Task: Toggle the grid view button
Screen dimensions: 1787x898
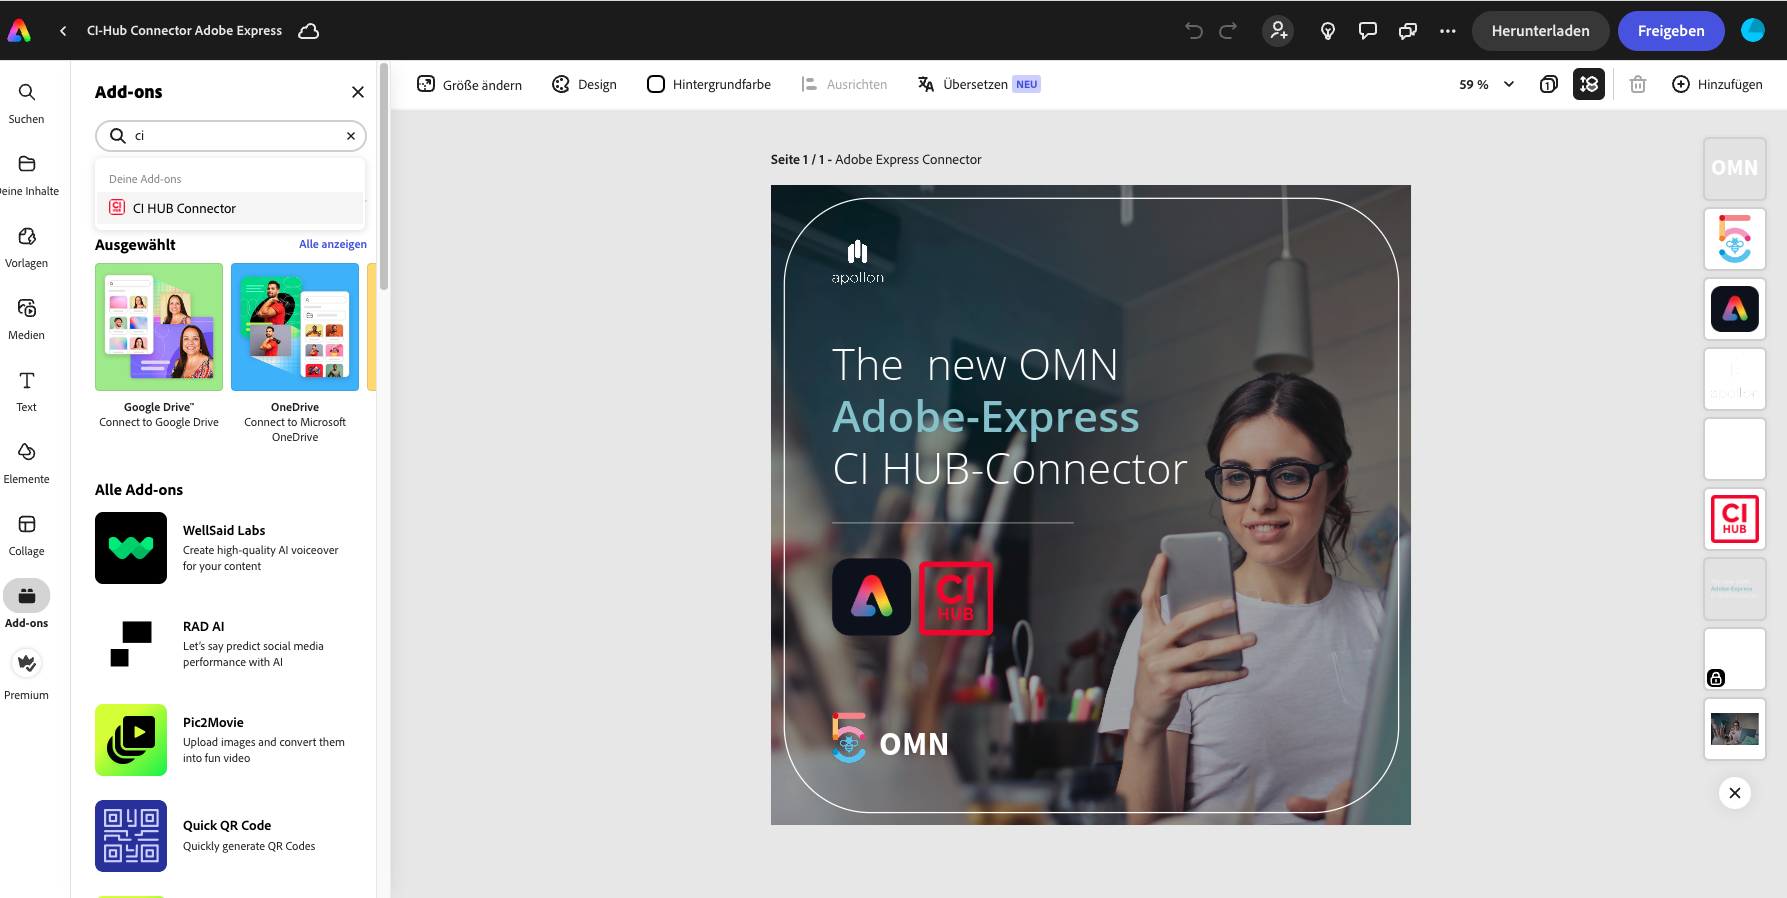Action: [1589, 85]
